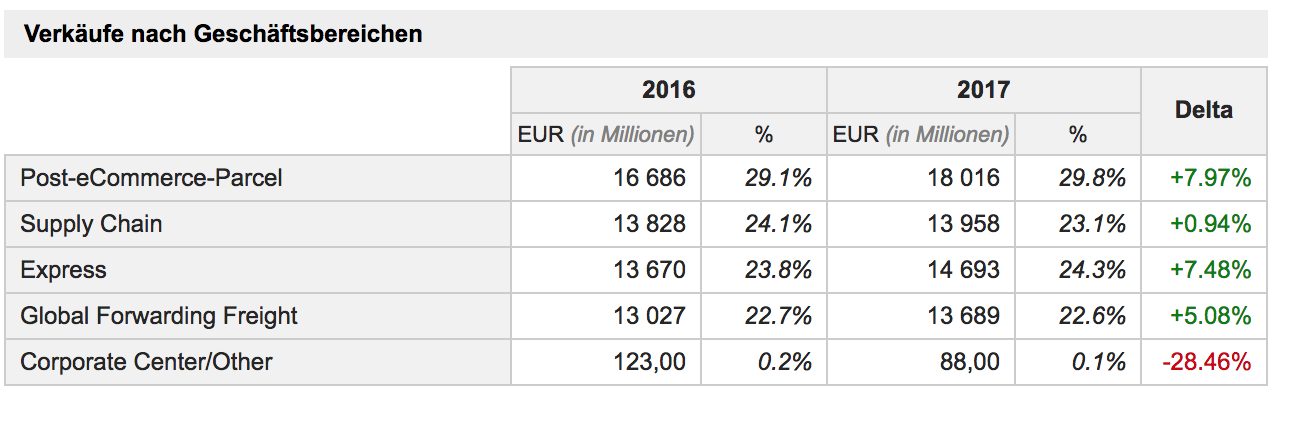1304x424 pixels.
Task: Select the 24.1% Supply Chain share cell
Action: tap(778, 224)
